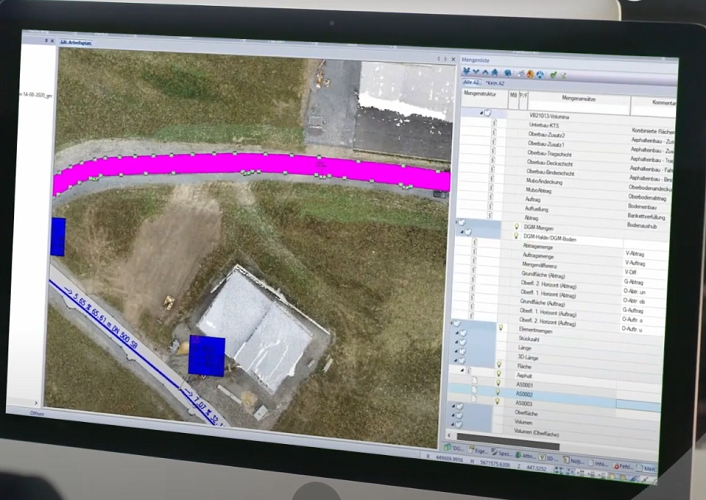Click the orange flame icon in Mengenliste toolbar
Screen dimensions: 706x500
pyautogui.click(x=530, y=74)
